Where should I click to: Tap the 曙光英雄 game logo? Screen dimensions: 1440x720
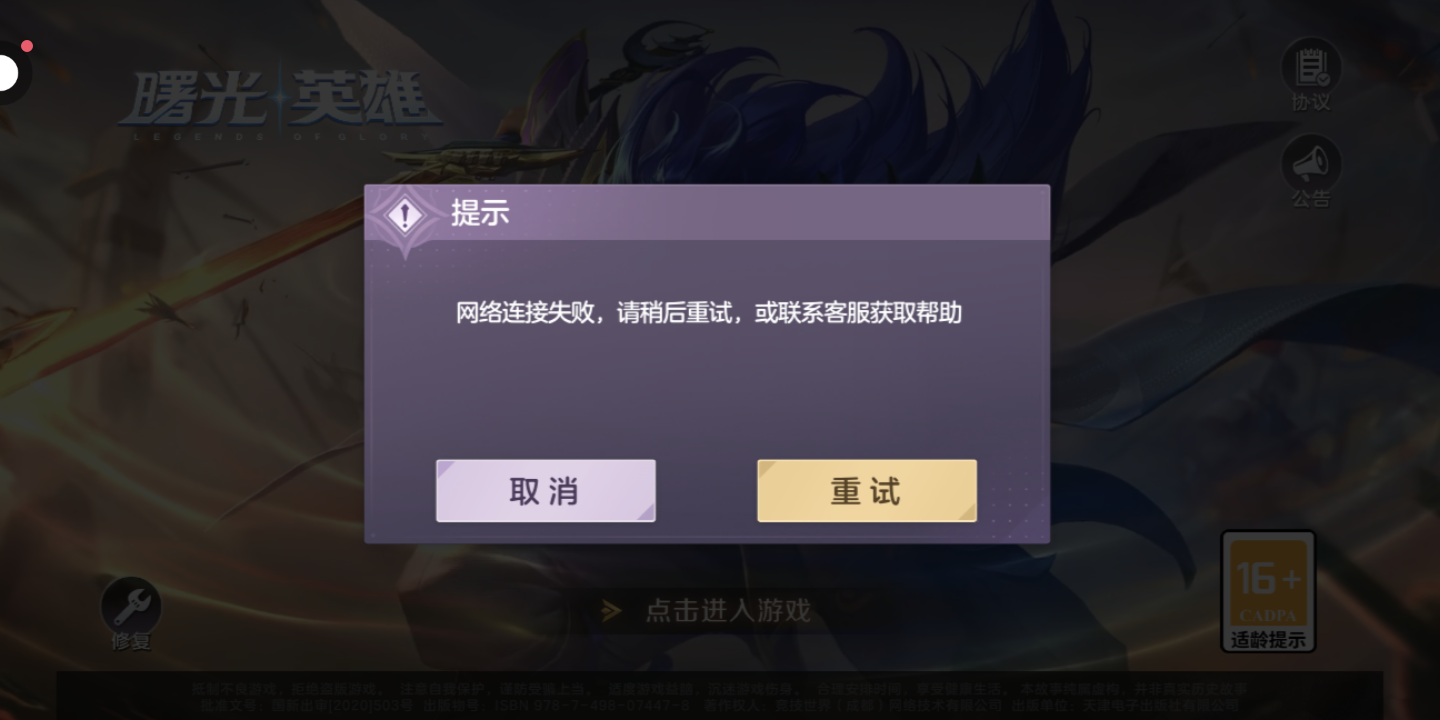280,98
